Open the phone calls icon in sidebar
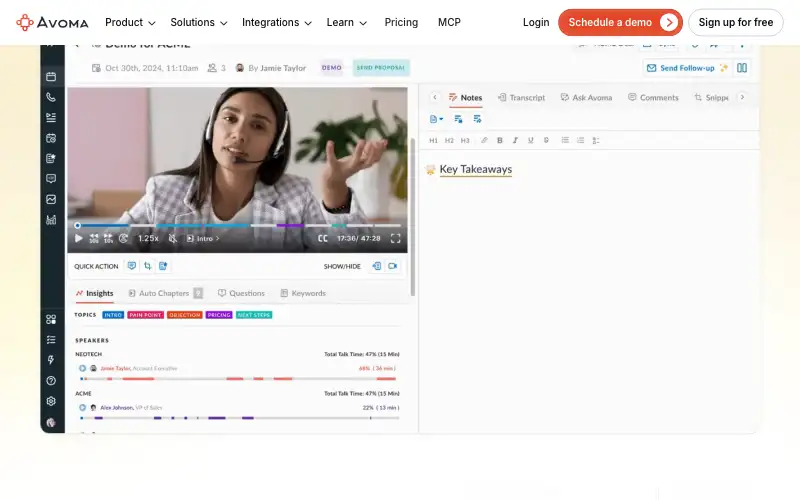This screenshot has height=500, width=800. [x=51, y=97]
